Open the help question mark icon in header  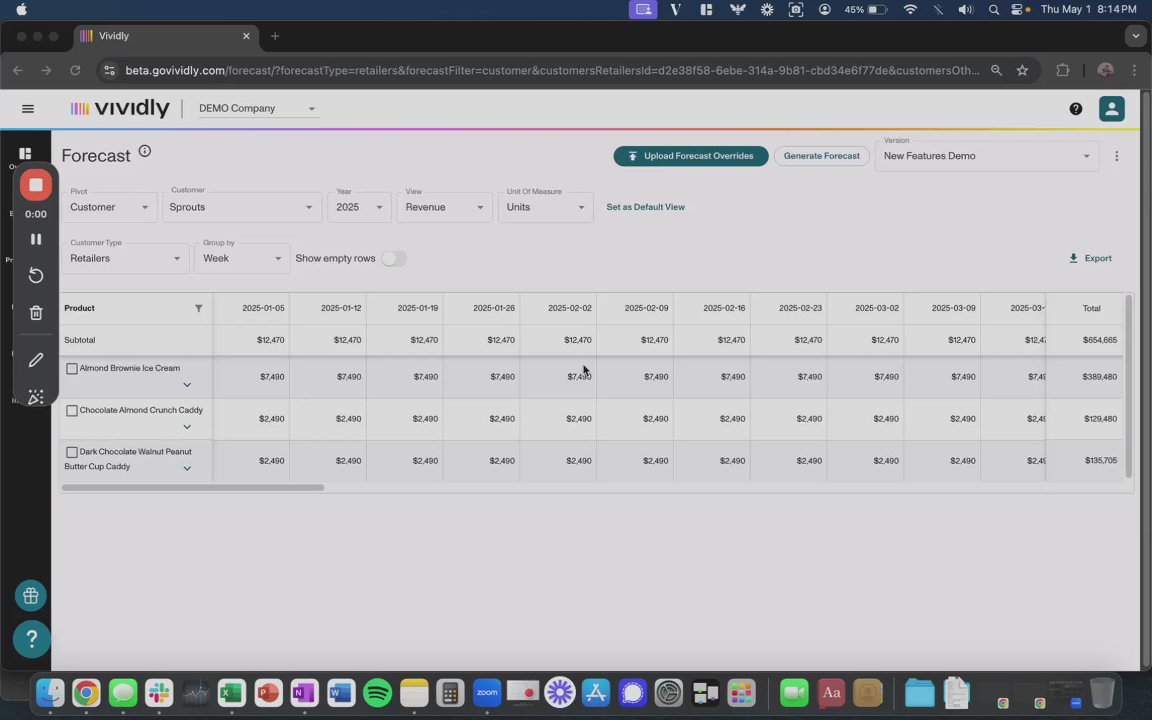click(x=1076, y=109)
